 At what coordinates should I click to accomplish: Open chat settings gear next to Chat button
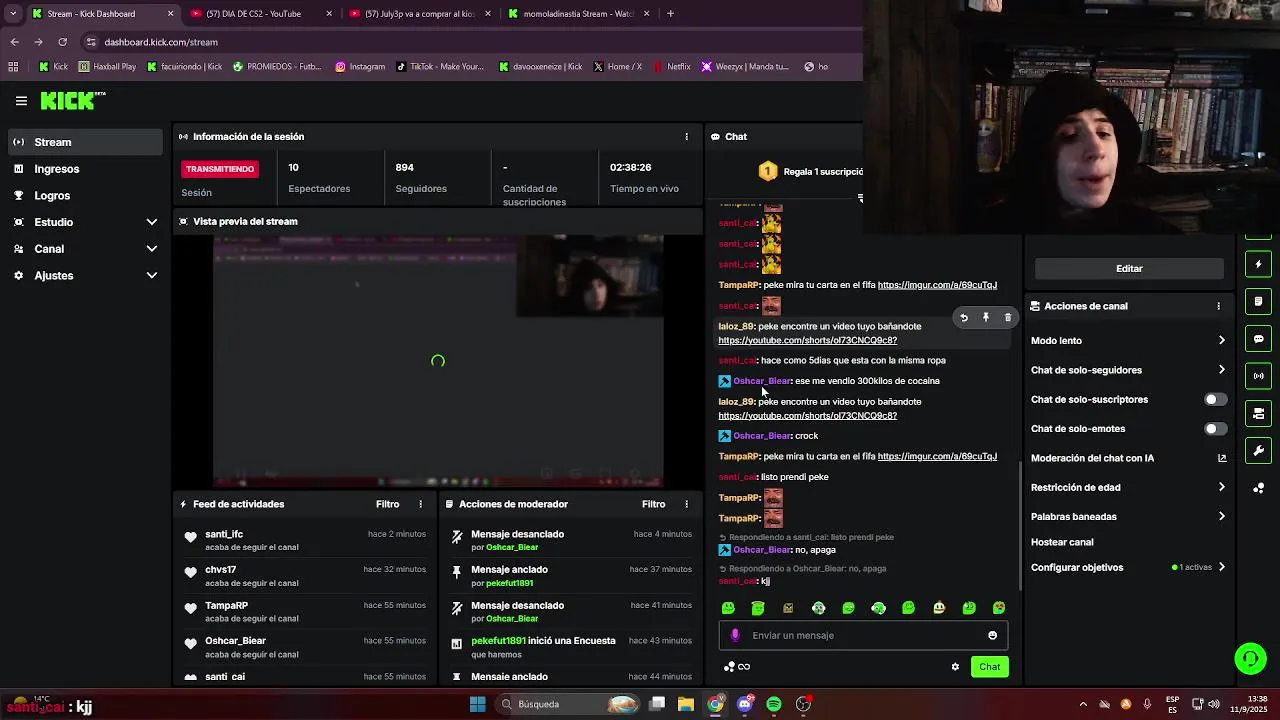click(955, 667)
